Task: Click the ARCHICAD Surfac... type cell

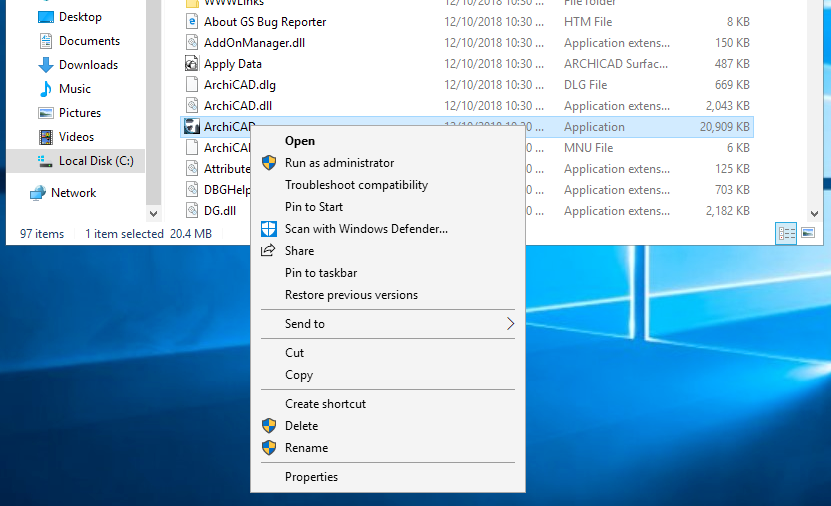Action: 616,64
